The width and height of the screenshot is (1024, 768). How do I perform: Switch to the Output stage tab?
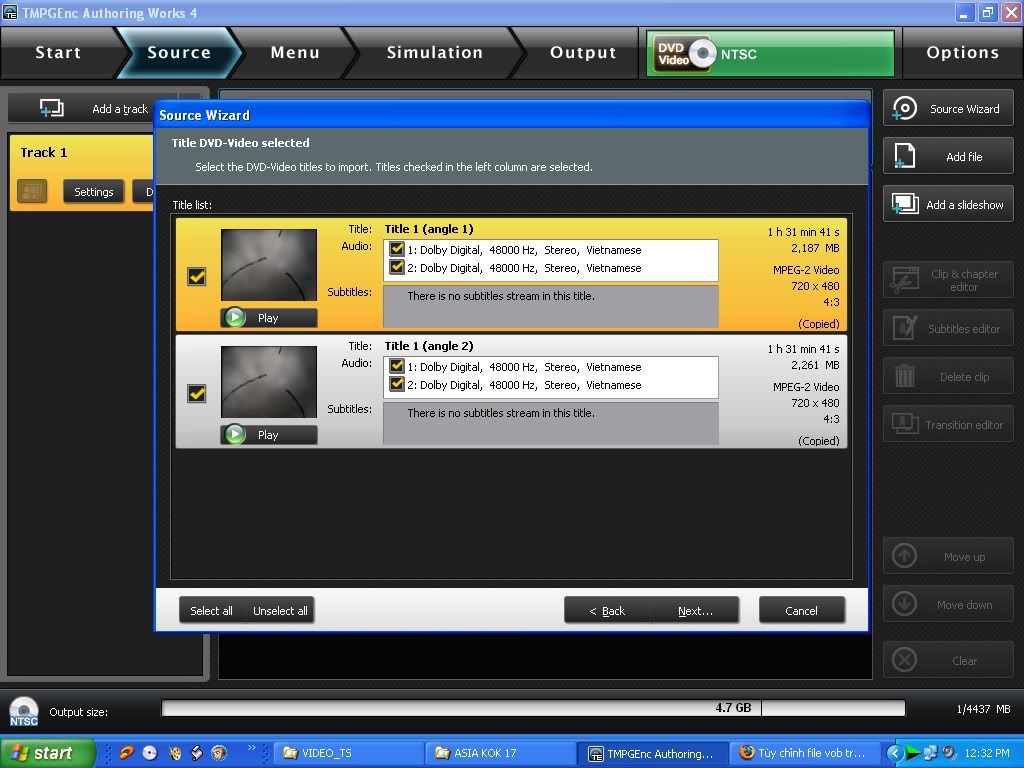[x=583, y=53]
